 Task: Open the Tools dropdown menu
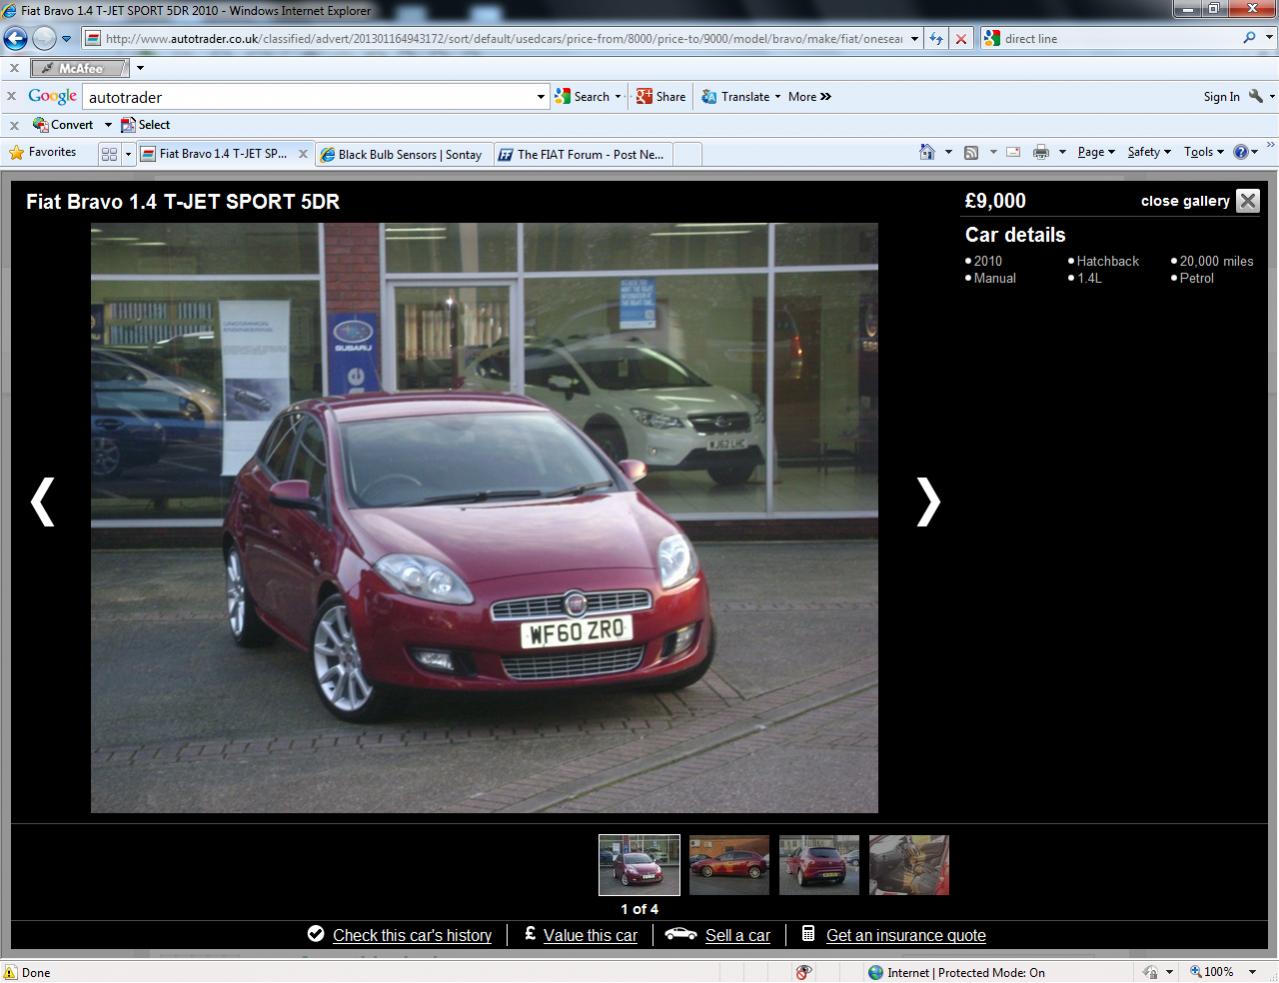coord(1203,152)
